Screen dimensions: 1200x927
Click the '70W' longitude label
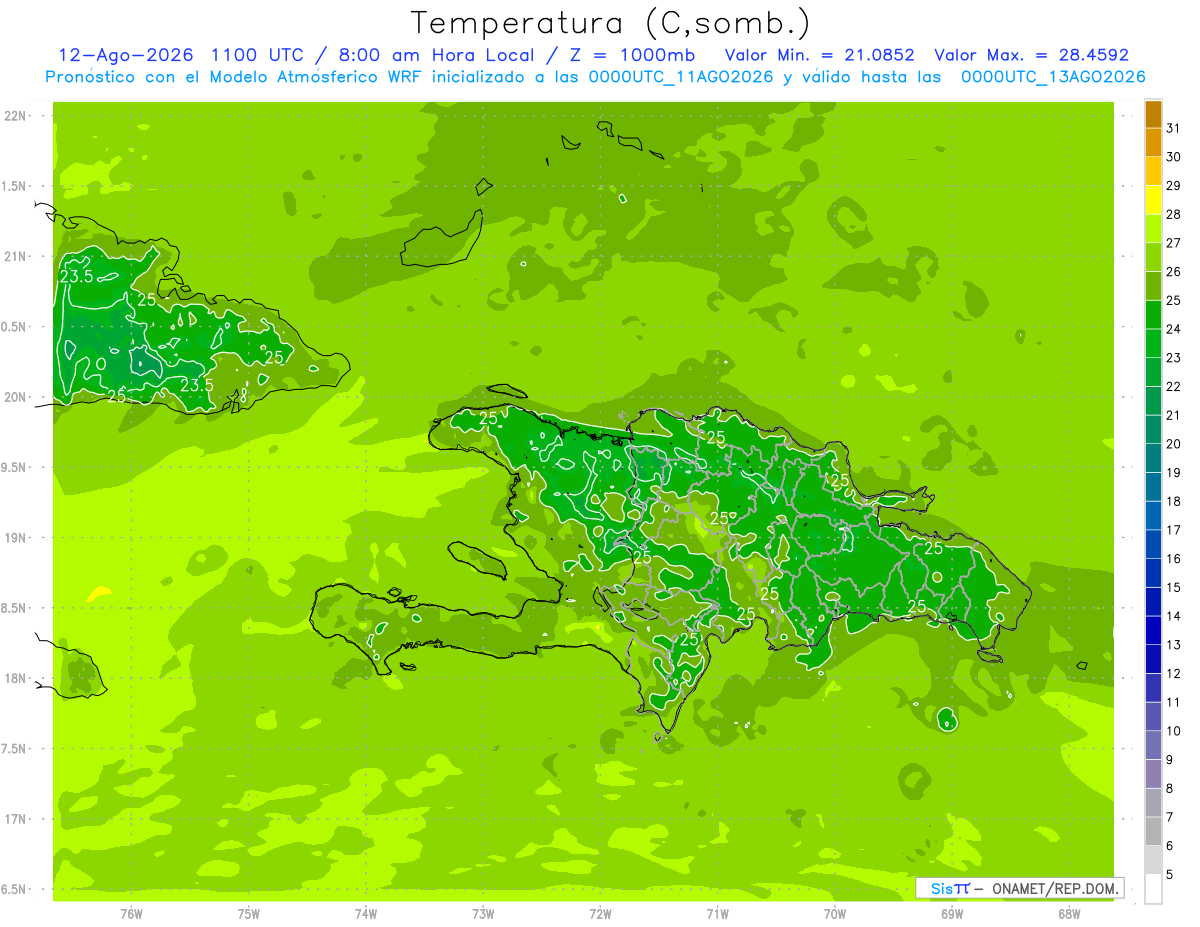click(x=835, y=914)
